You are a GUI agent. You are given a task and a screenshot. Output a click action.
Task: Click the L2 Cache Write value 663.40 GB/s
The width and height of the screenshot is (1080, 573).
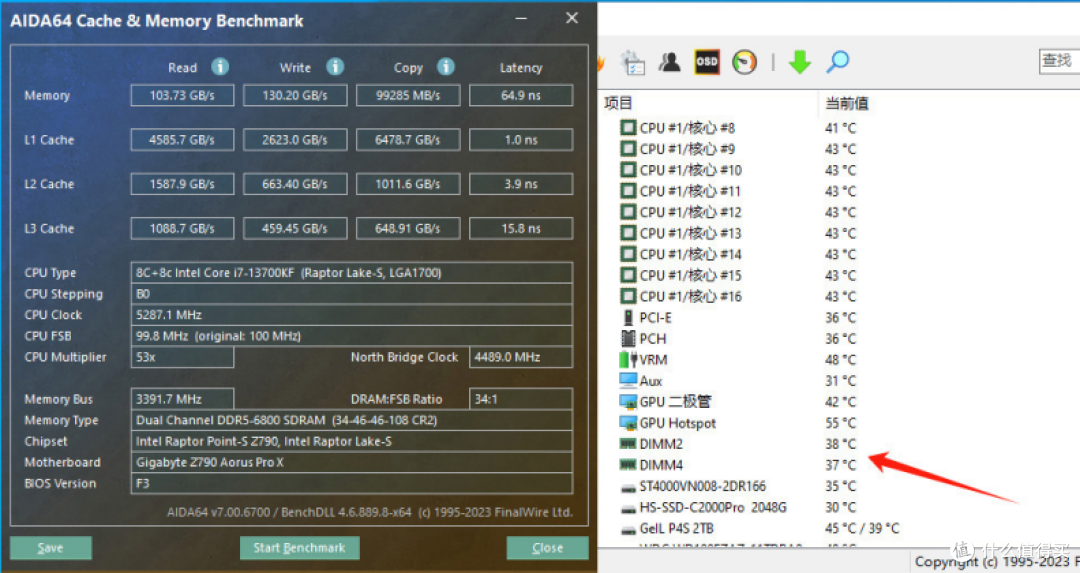pos(295,184)
